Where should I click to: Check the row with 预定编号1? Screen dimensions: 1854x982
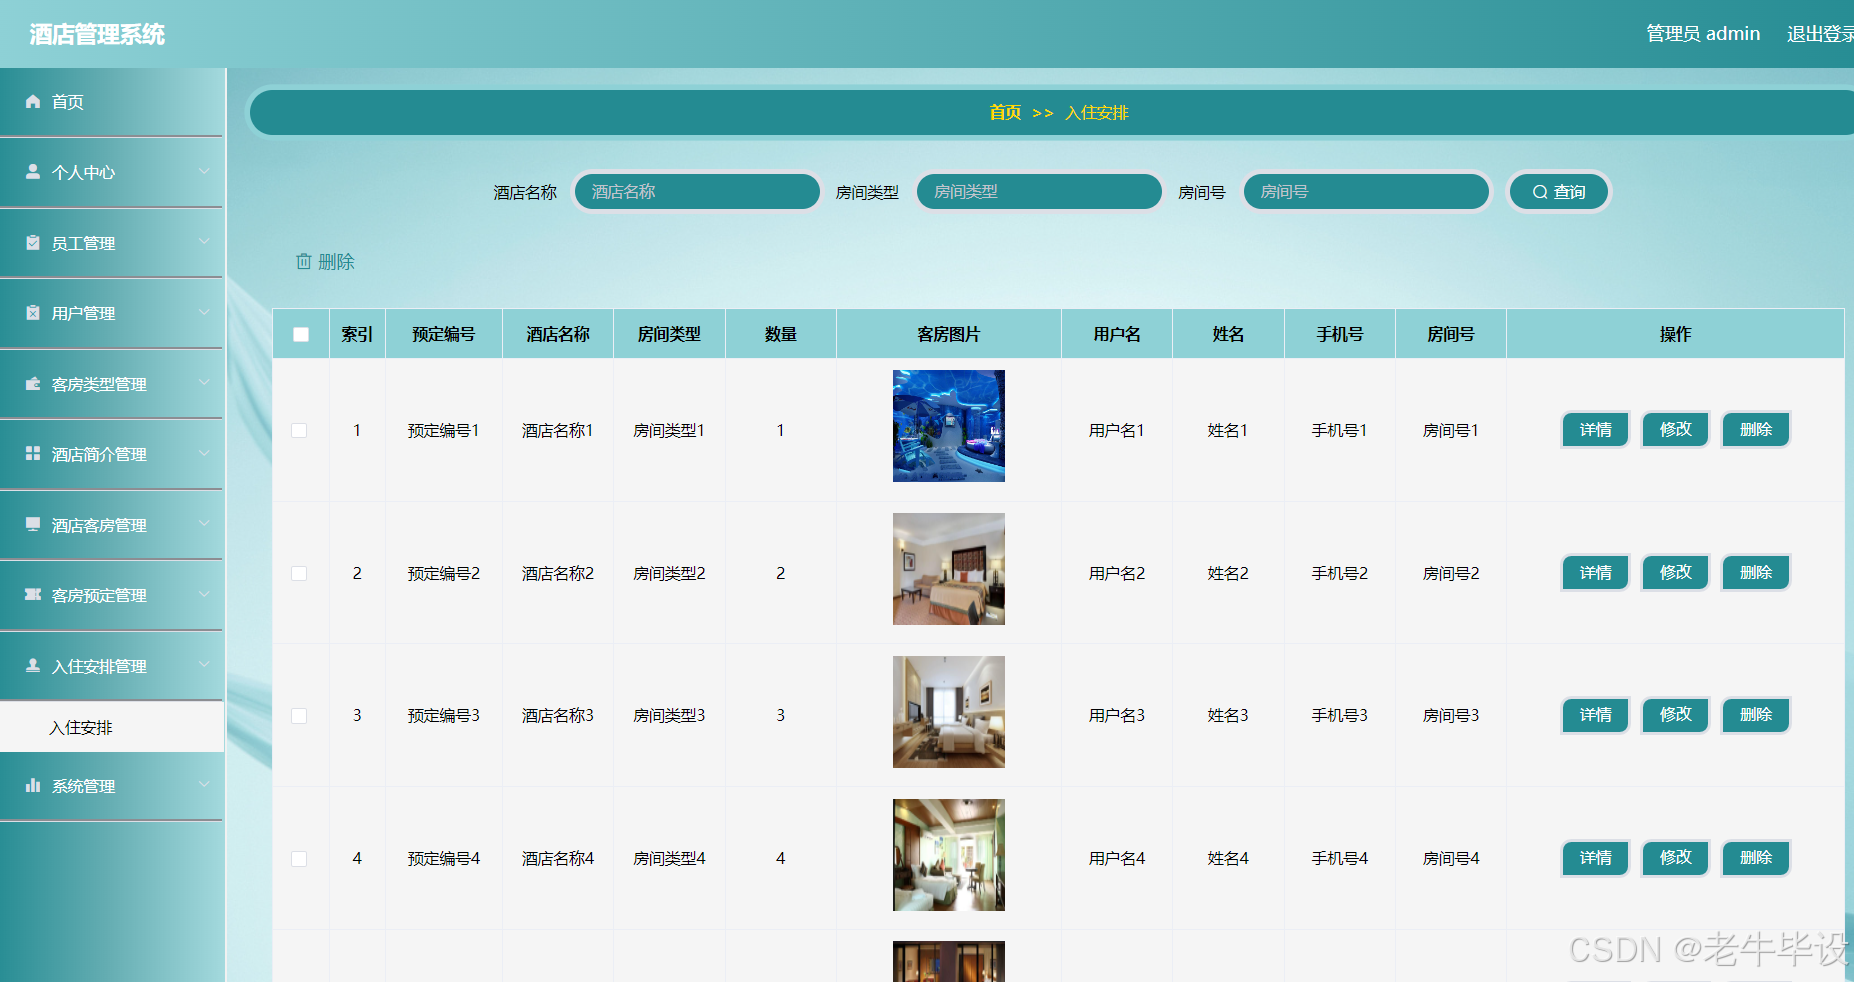coord(299,430)
